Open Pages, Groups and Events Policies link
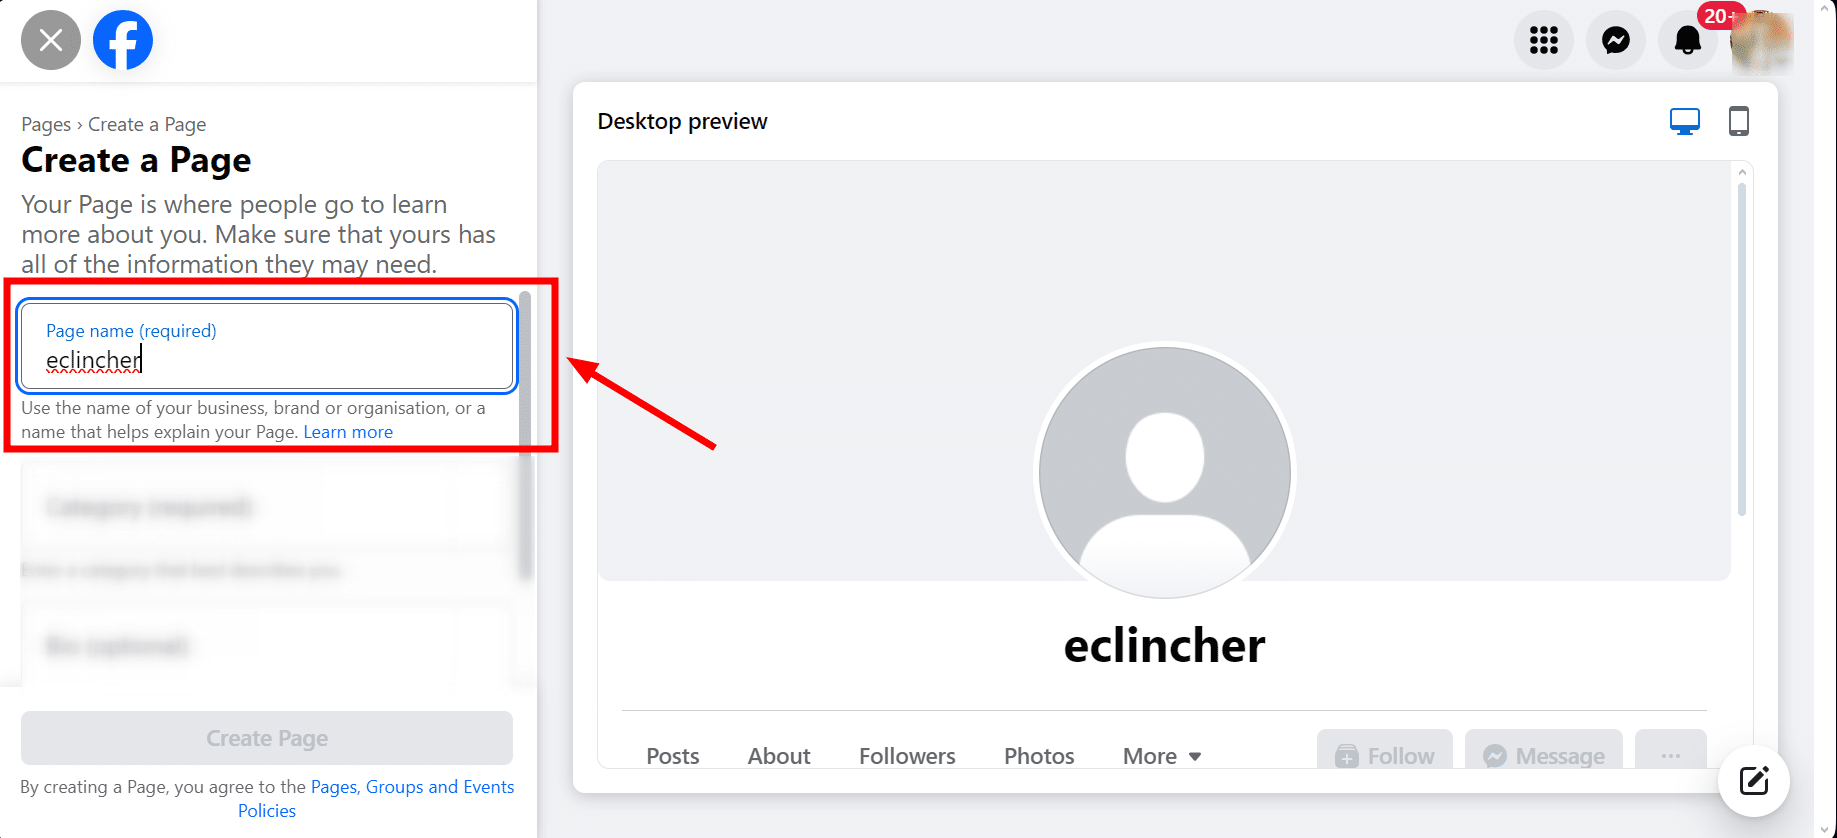Image resolution: width=1837 pixels, height=838 pixels. coord(376,799)
